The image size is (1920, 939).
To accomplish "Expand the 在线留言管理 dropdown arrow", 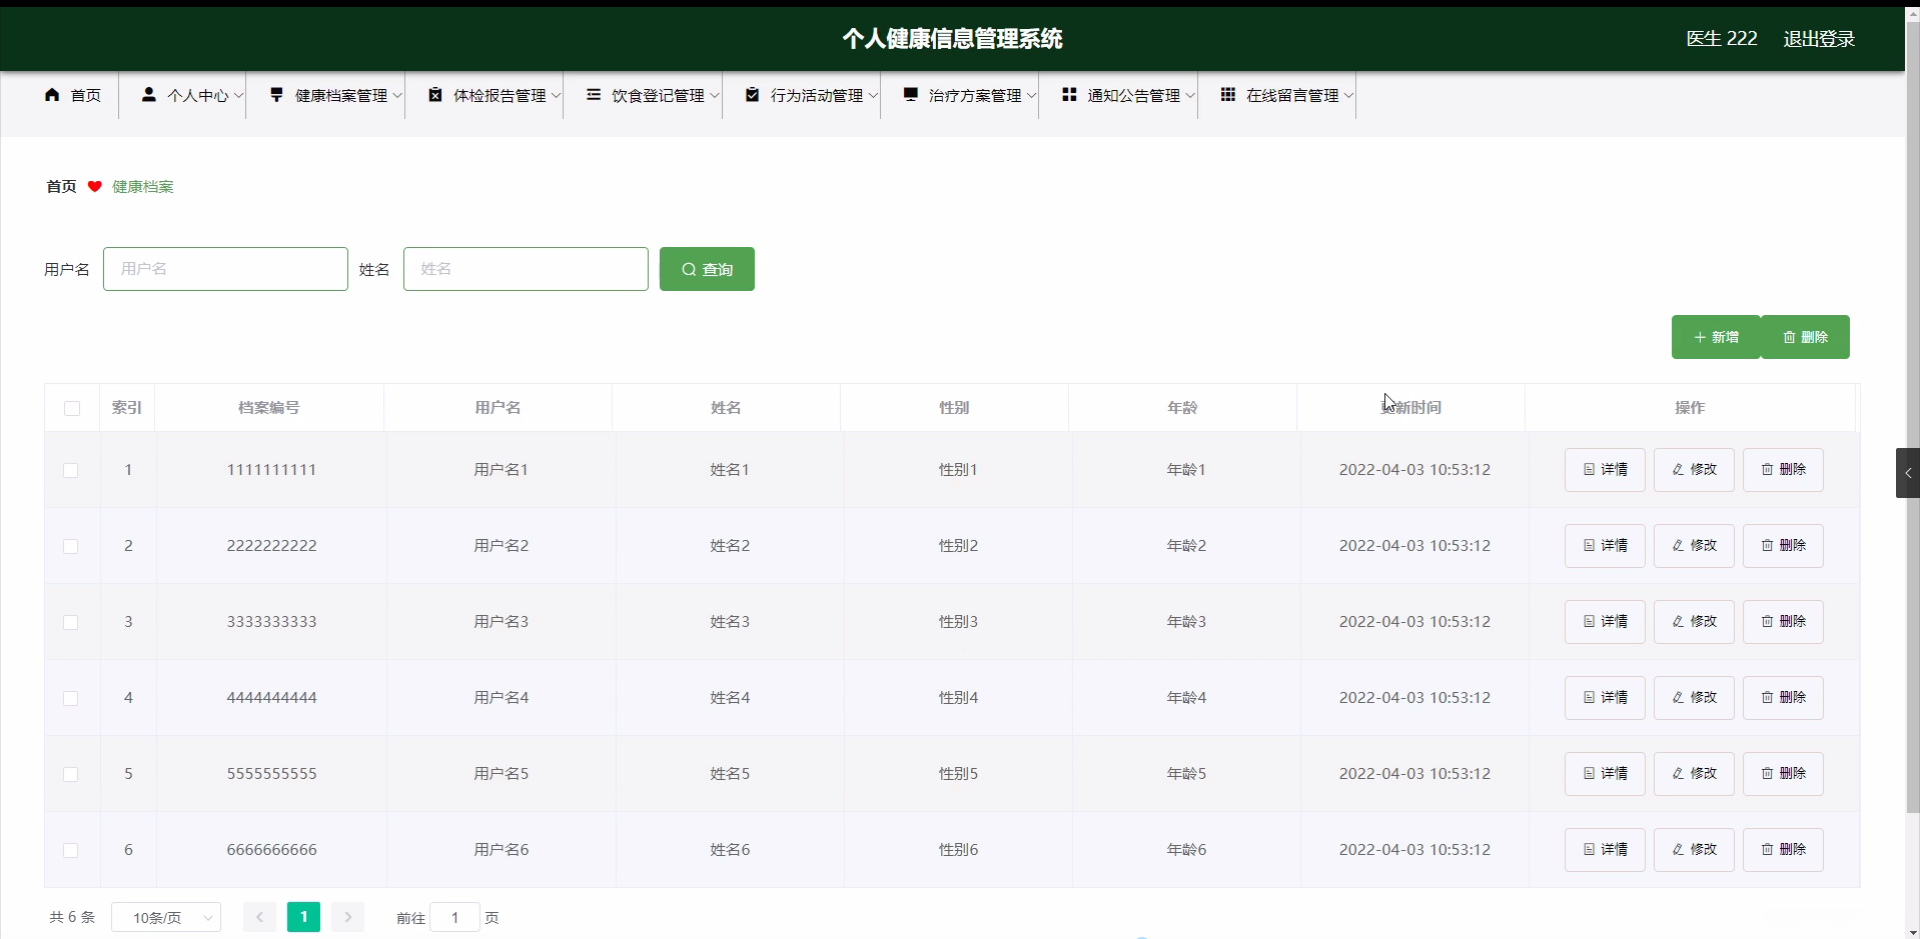I will click(1348, 96).
